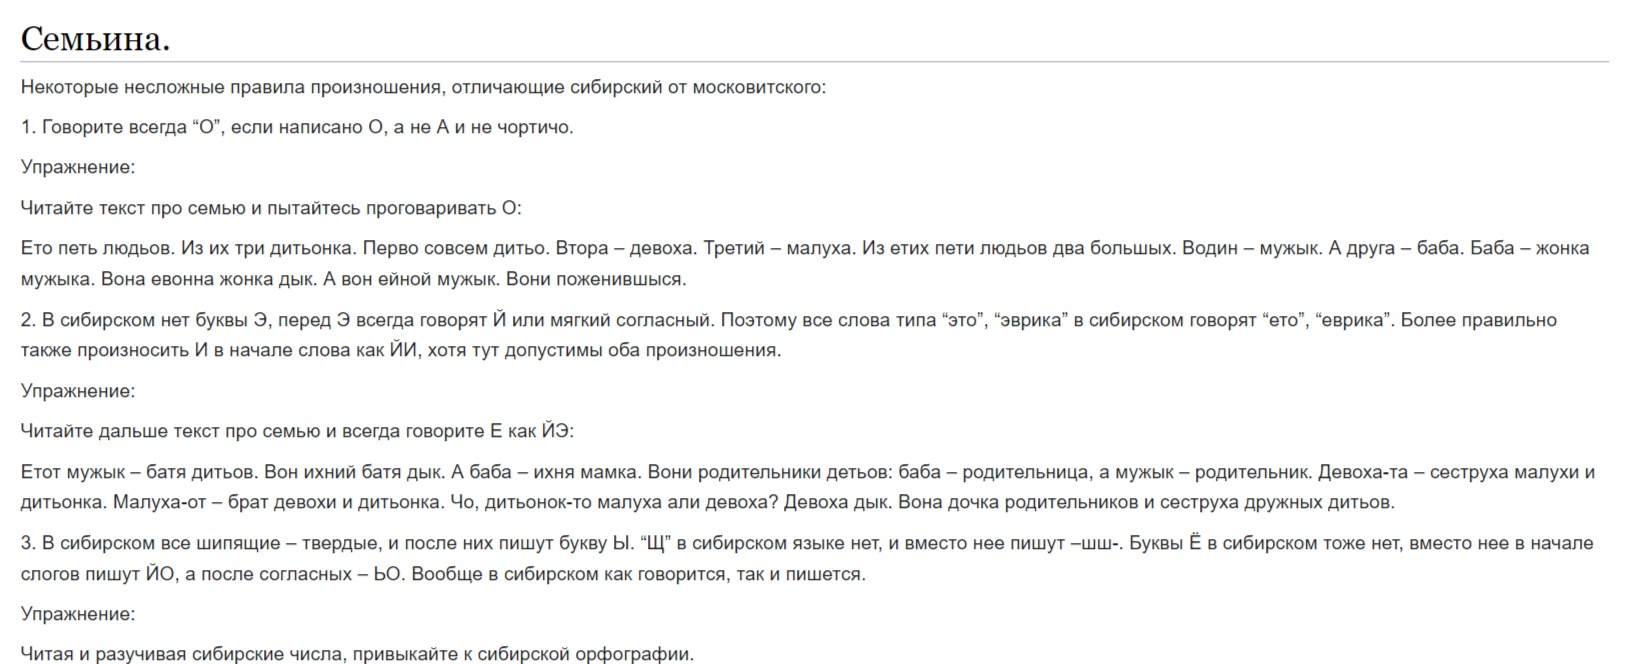Click "Упражнение:" label directly below rule 3
1634x664 pixels.
click(78, 614)
